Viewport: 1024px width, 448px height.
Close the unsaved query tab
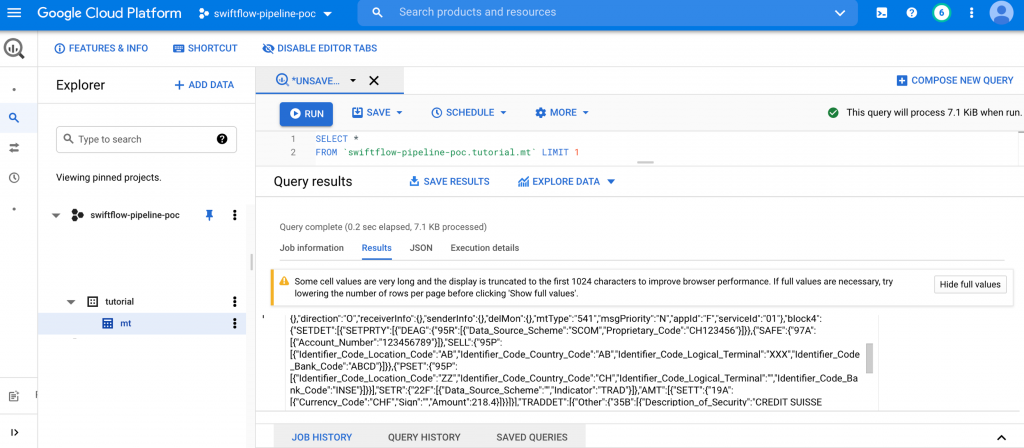[x=374, y=81]
